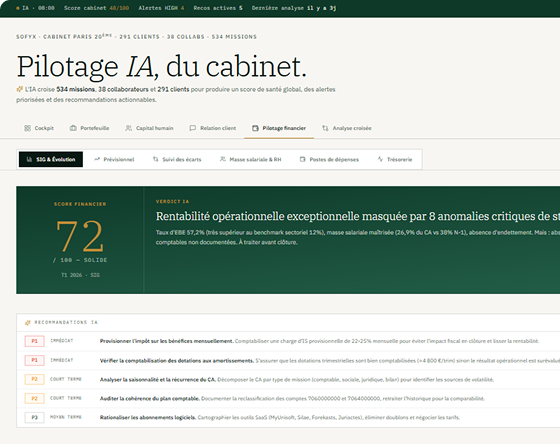Open the Suivi des écarts sub-tab

pyautogui.click(x=177, y=159)
